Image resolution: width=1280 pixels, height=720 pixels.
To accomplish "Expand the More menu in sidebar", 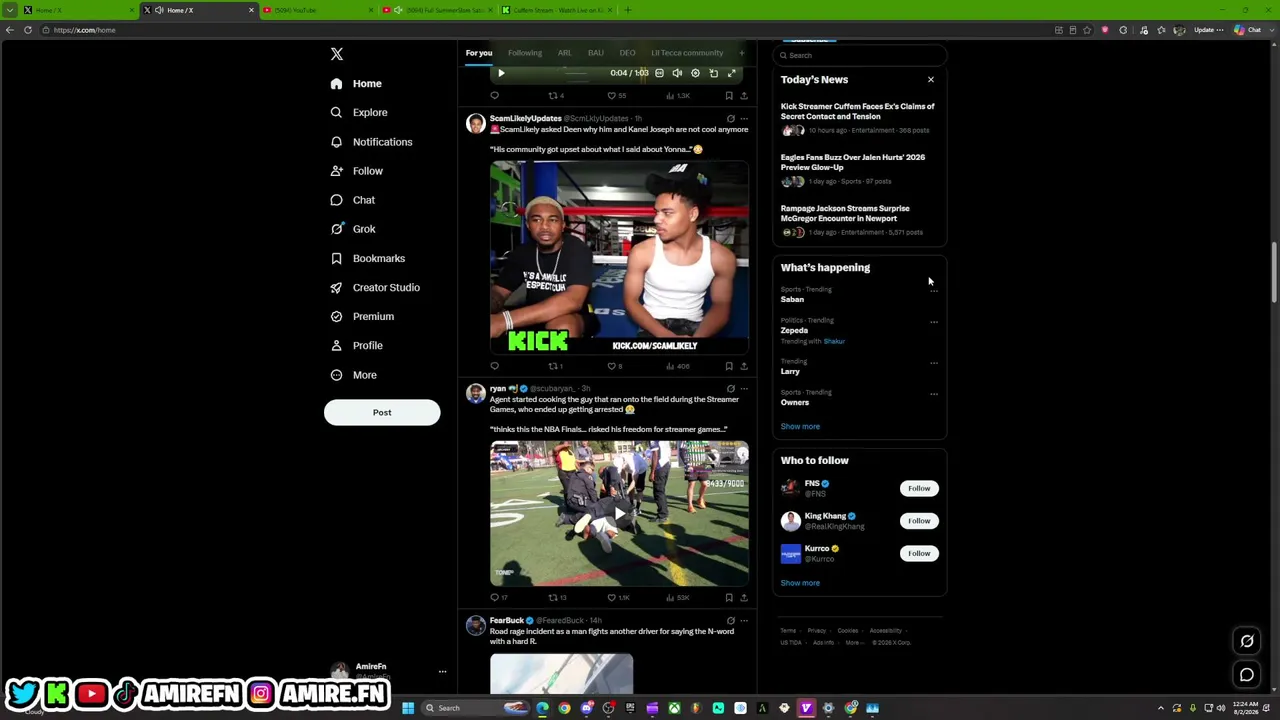I will (353, 375).
